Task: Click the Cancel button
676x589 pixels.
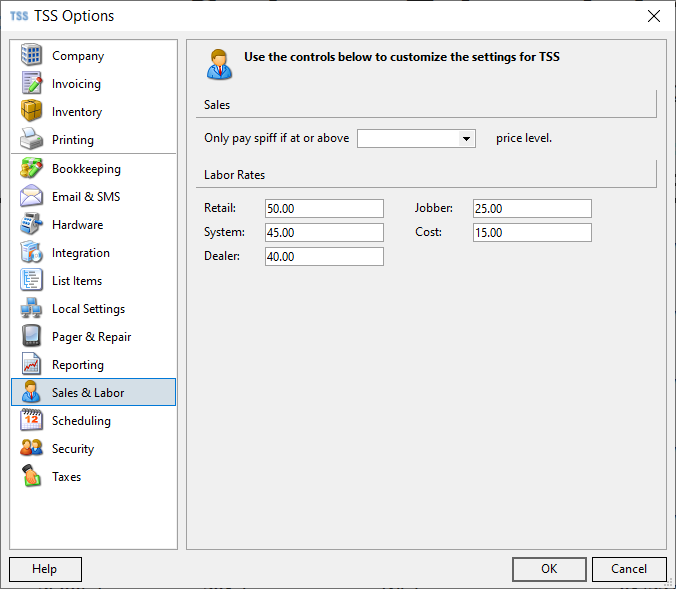Action: click(x=629, y=569)
